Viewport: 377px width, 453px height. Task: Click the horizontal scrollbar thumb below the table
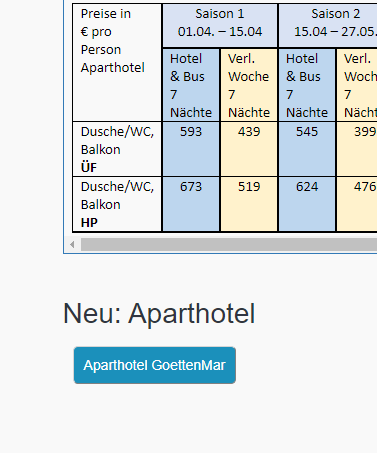229,245
